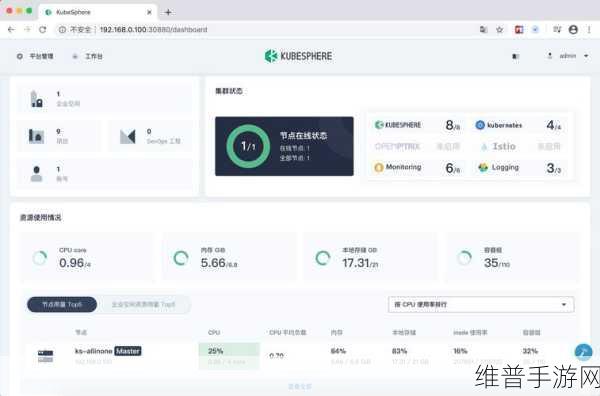Open the Monitoring component status 6/6

coord(417,168)
